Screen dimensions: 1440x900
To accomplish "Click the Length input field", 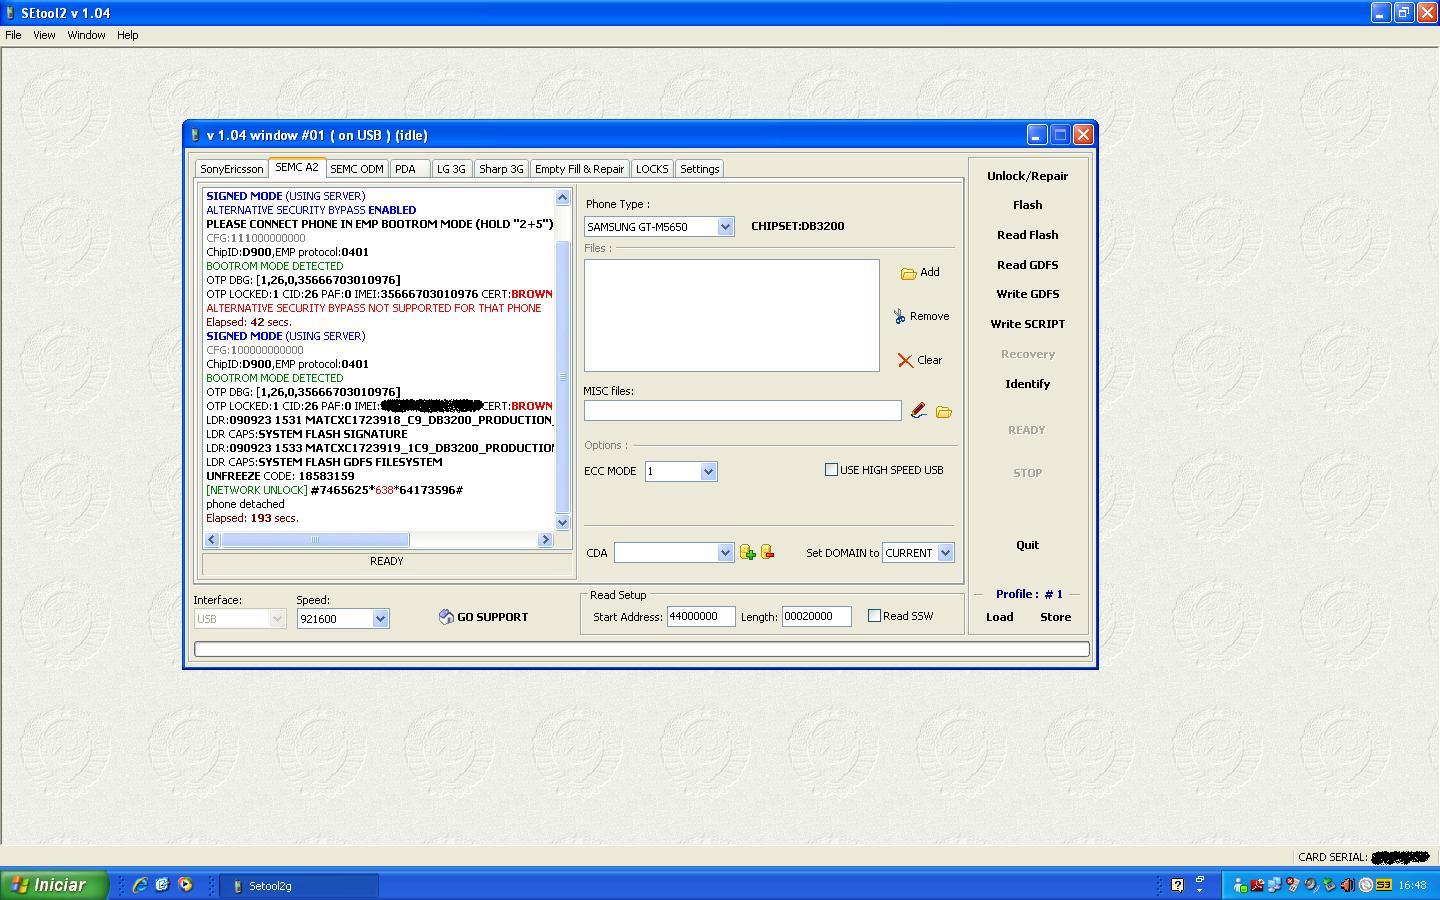I will point(816,617).
